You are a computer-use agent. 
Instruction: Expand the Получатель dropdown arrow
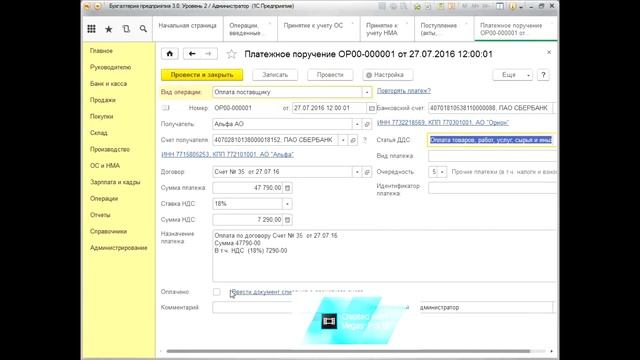(x=357, y=124)
